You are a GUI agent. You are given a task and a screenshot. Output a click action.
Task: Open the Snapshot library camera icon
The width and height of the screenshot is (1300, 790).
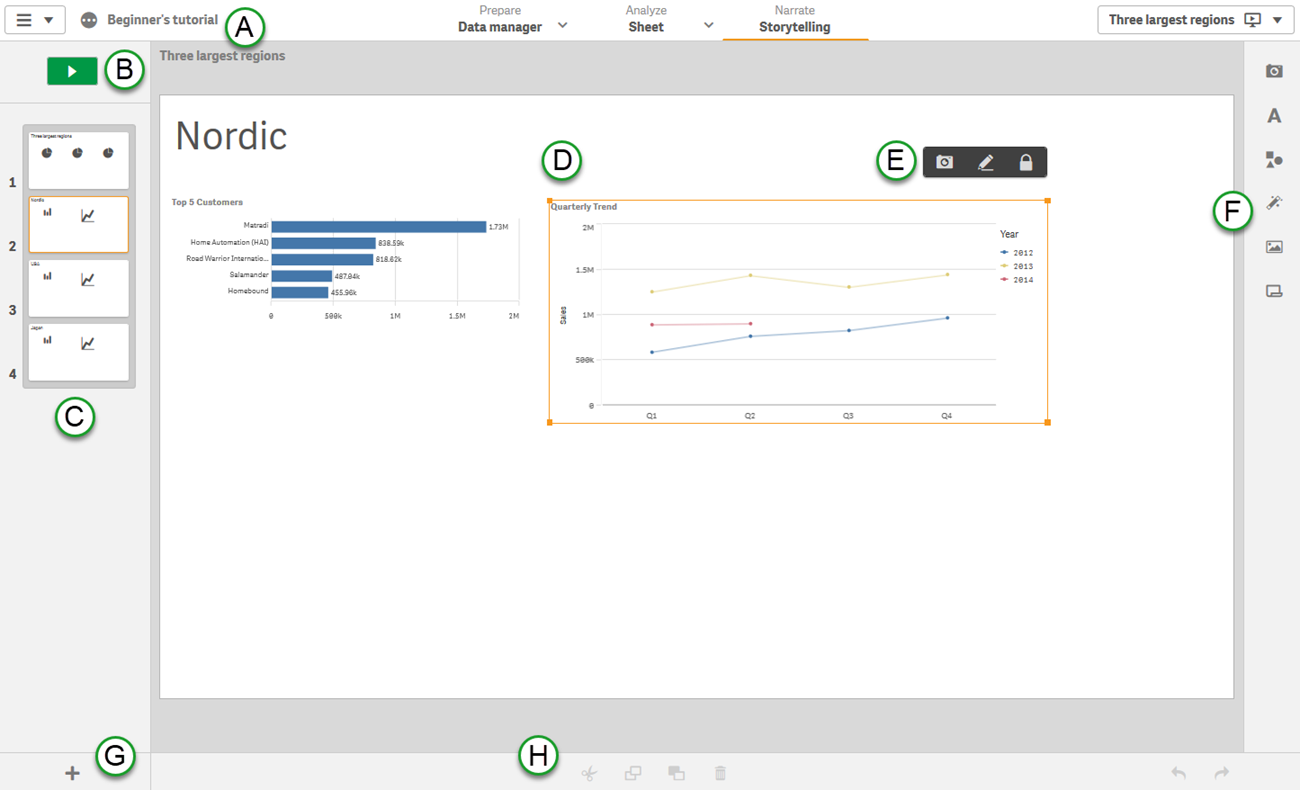pyautogui.click(x=1274, y=71)
